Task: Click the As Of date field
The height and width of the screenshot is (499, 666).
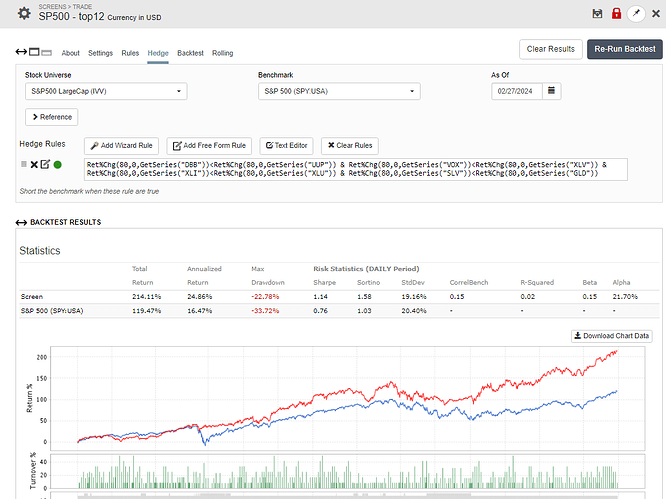Action: pyautogui.click(x=515, y=91)
